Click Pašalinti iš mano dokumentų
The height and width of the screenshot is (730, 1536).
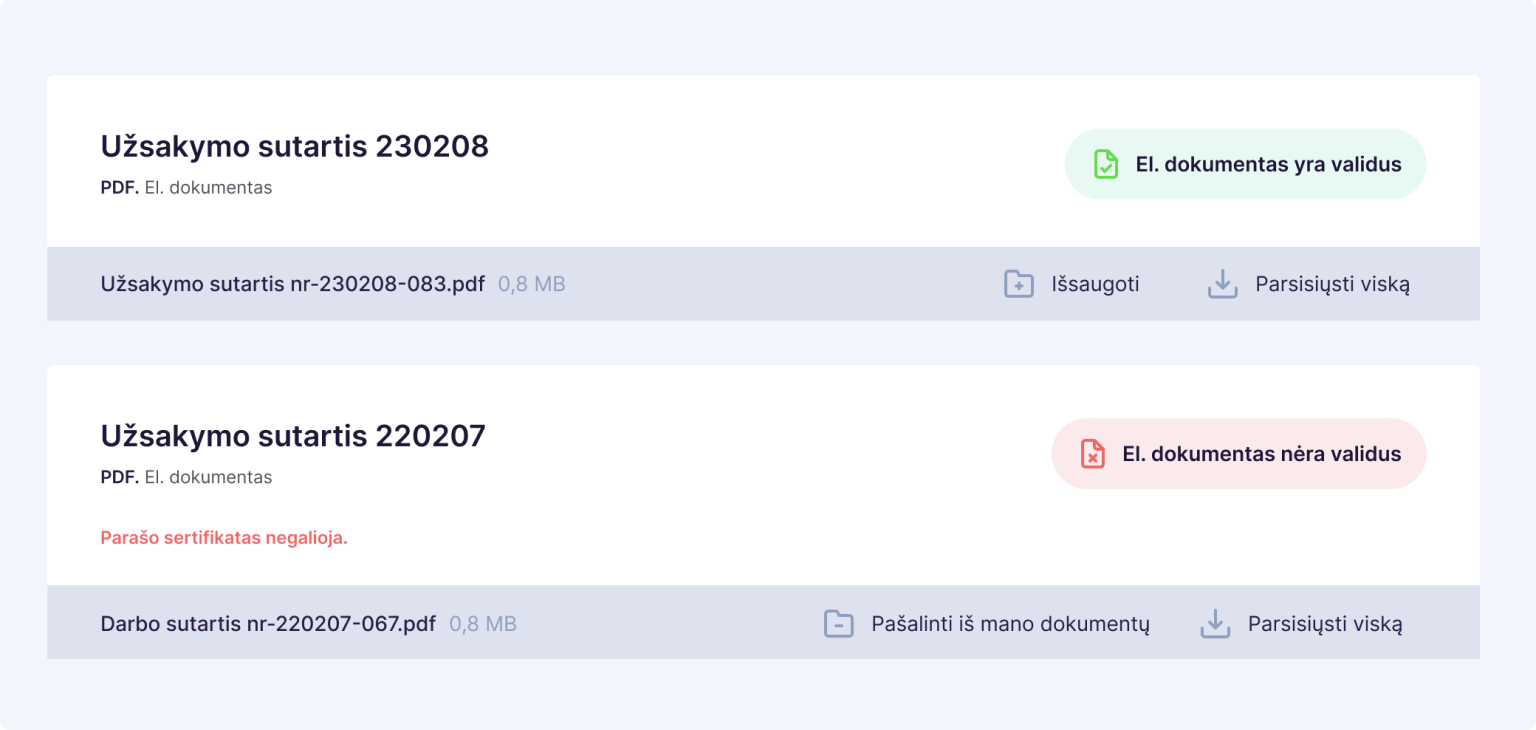pos(1010,624)
